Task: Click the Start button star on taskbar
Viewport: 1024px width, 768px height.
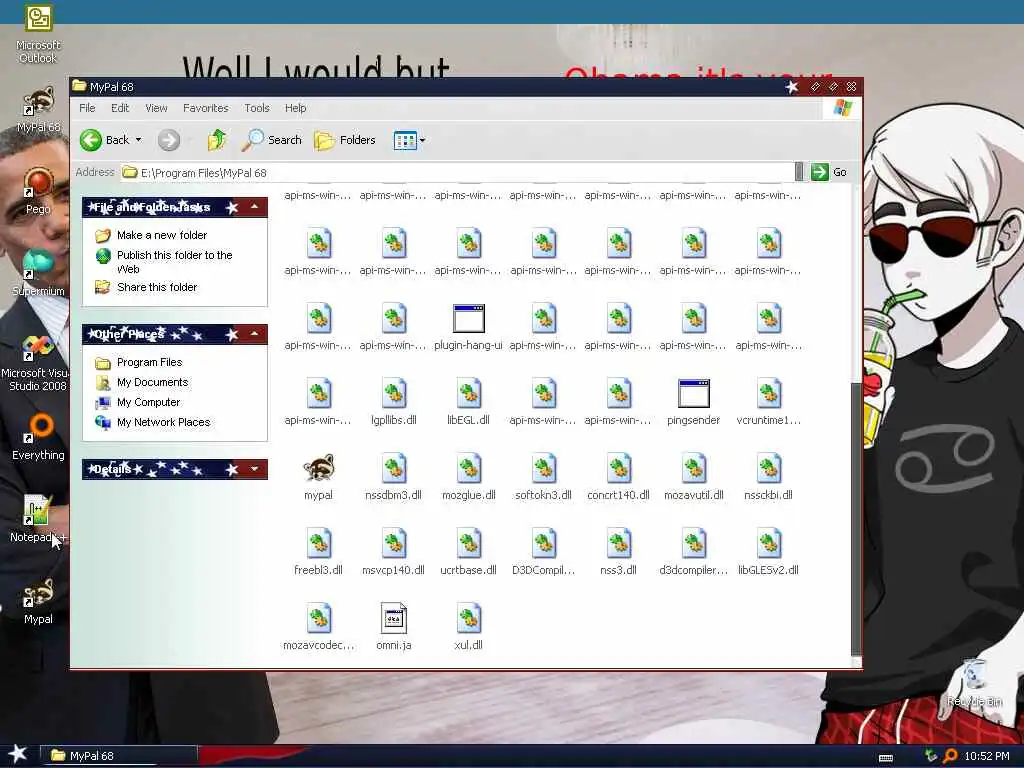Action: (x=18, y=754)
